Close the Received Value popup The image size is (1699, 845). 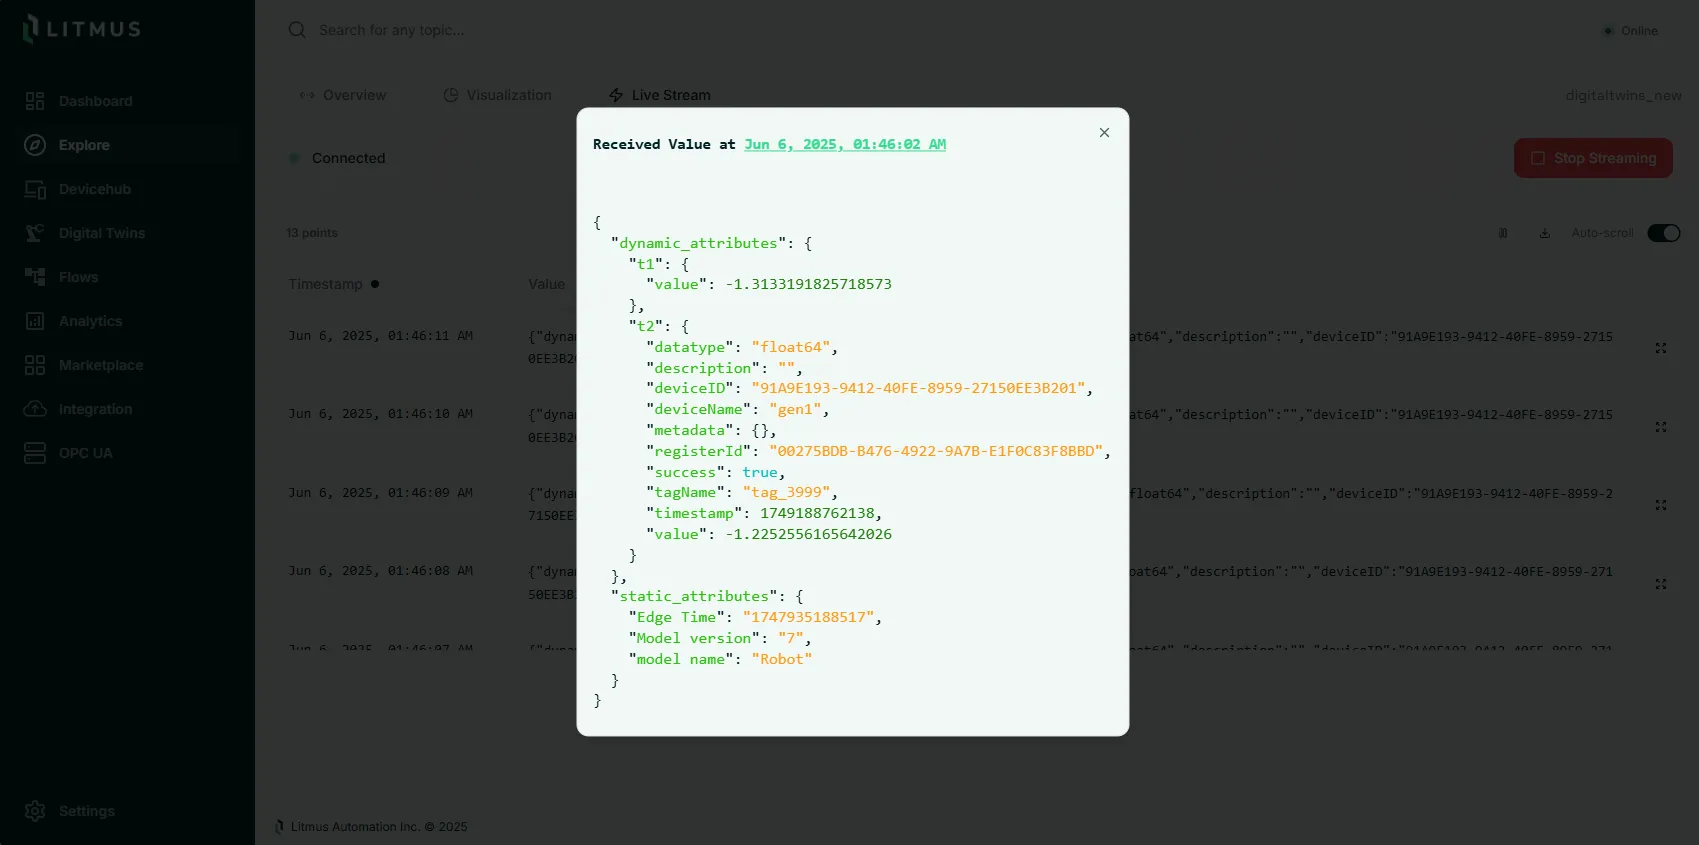tap(1104, 132)
